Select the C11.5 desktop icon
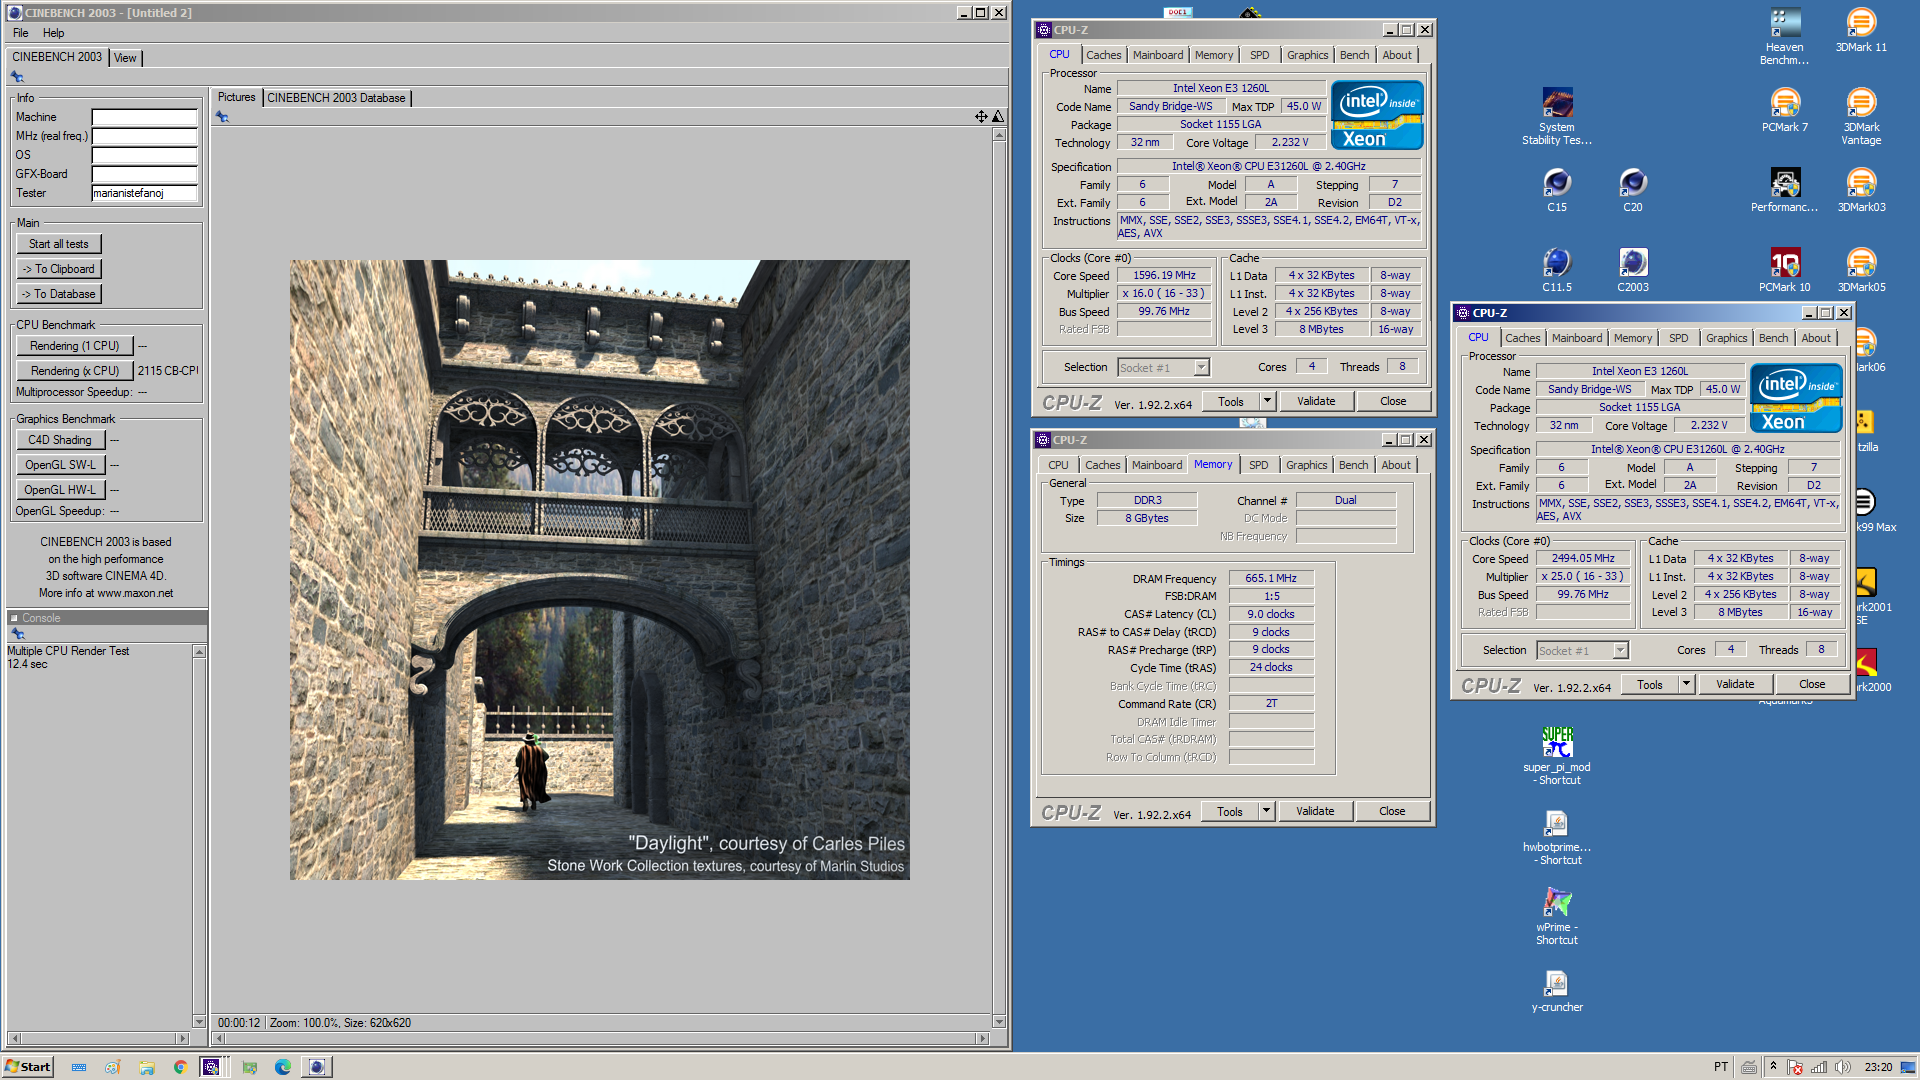Screen dimensions: 1920x1080 point(1557,270)
